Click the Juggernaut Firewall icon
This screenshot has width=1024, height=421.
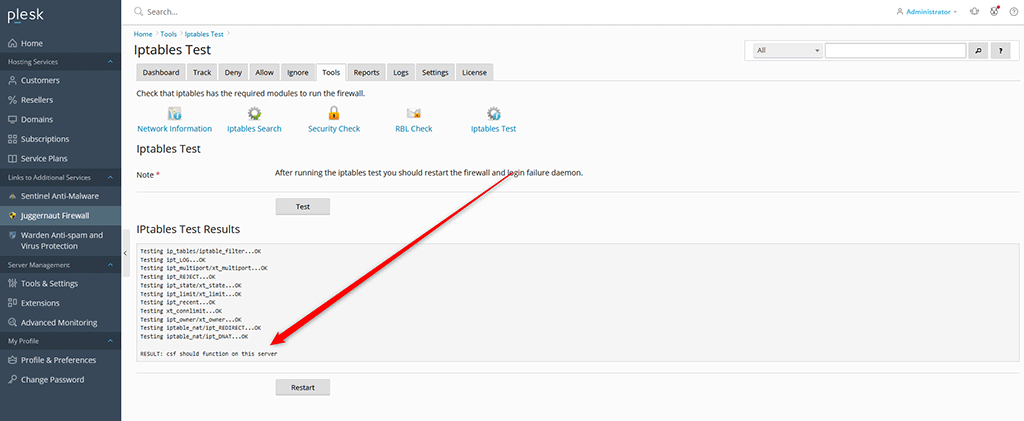click(12, 215)
